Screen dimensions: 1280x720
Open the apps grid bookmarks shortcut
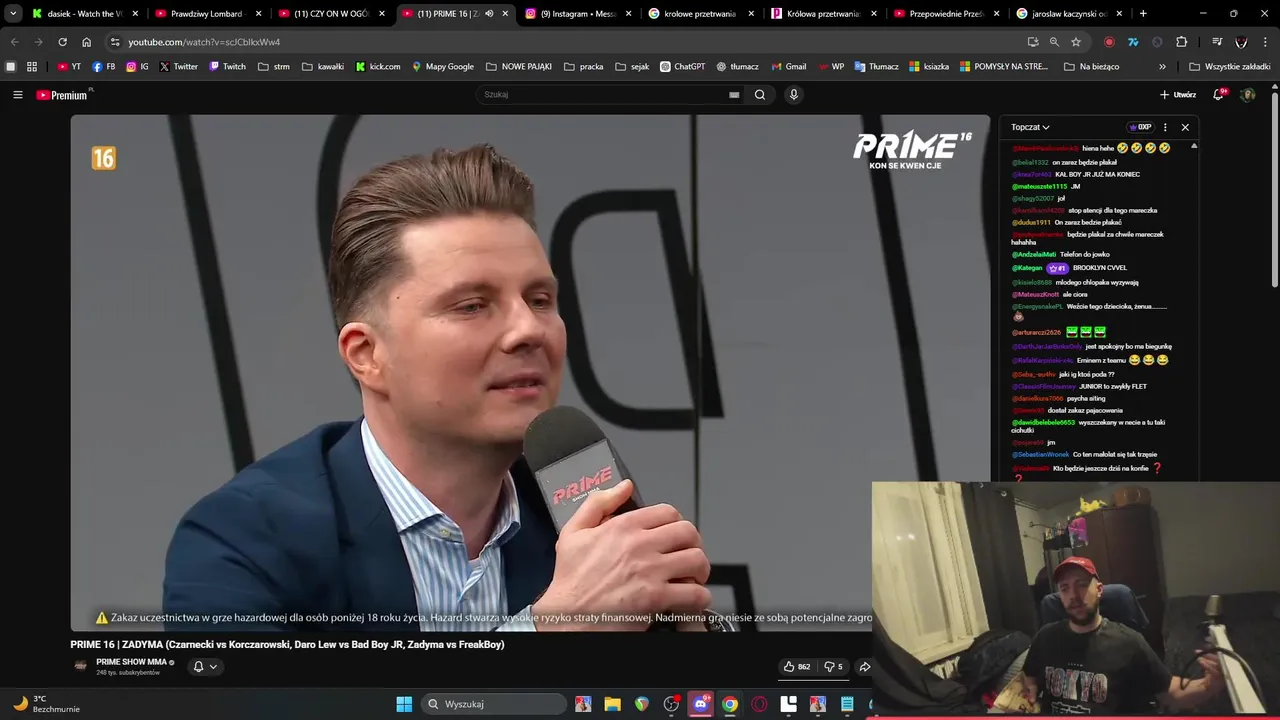(x=32, y=67)
